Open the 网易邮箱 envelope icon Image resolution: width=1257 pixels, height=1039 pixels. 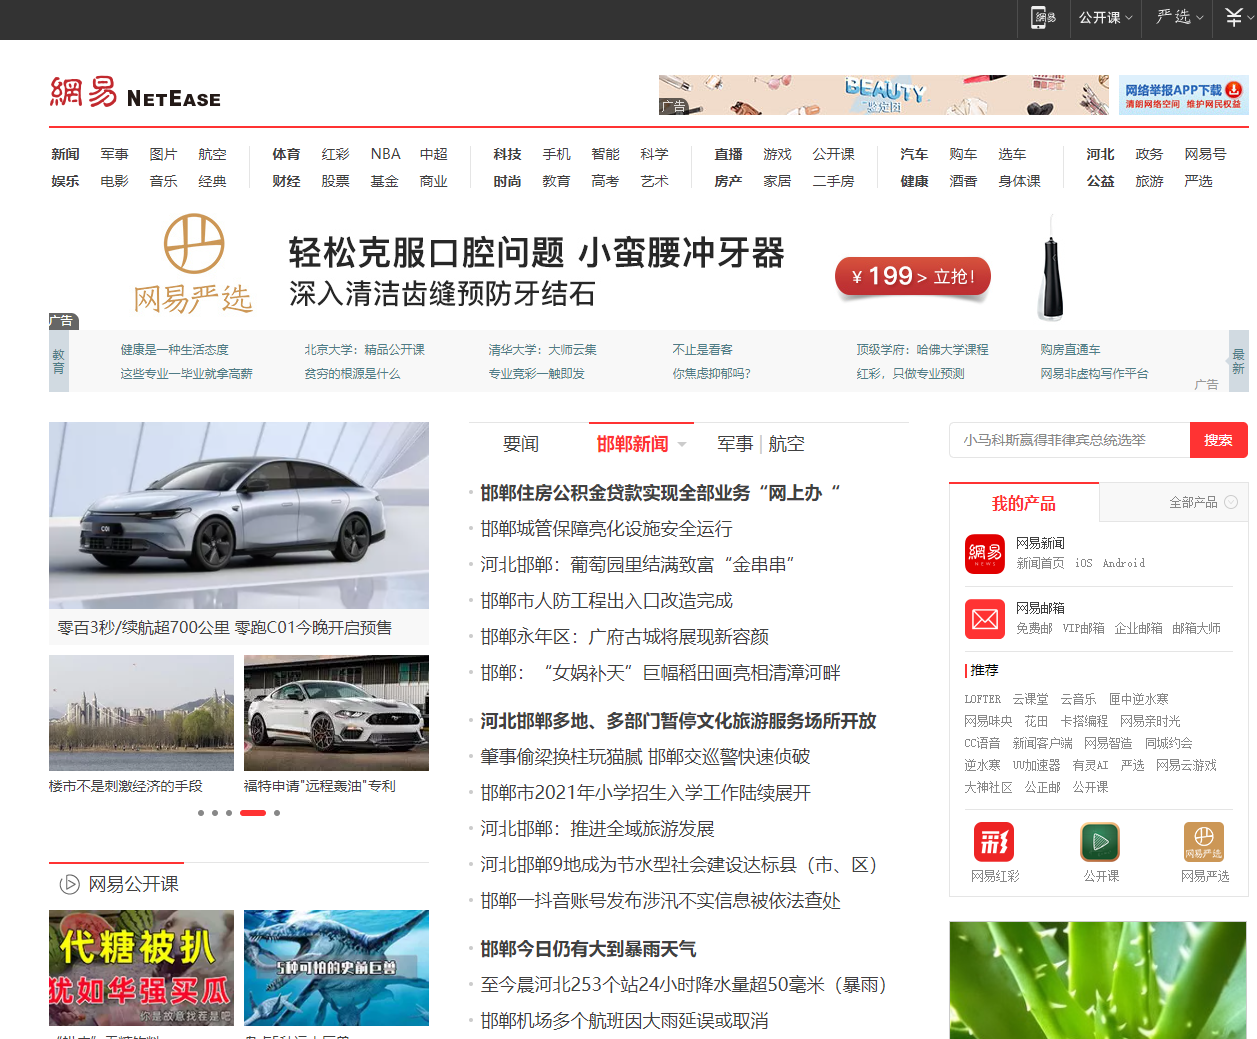click(984, 619)
